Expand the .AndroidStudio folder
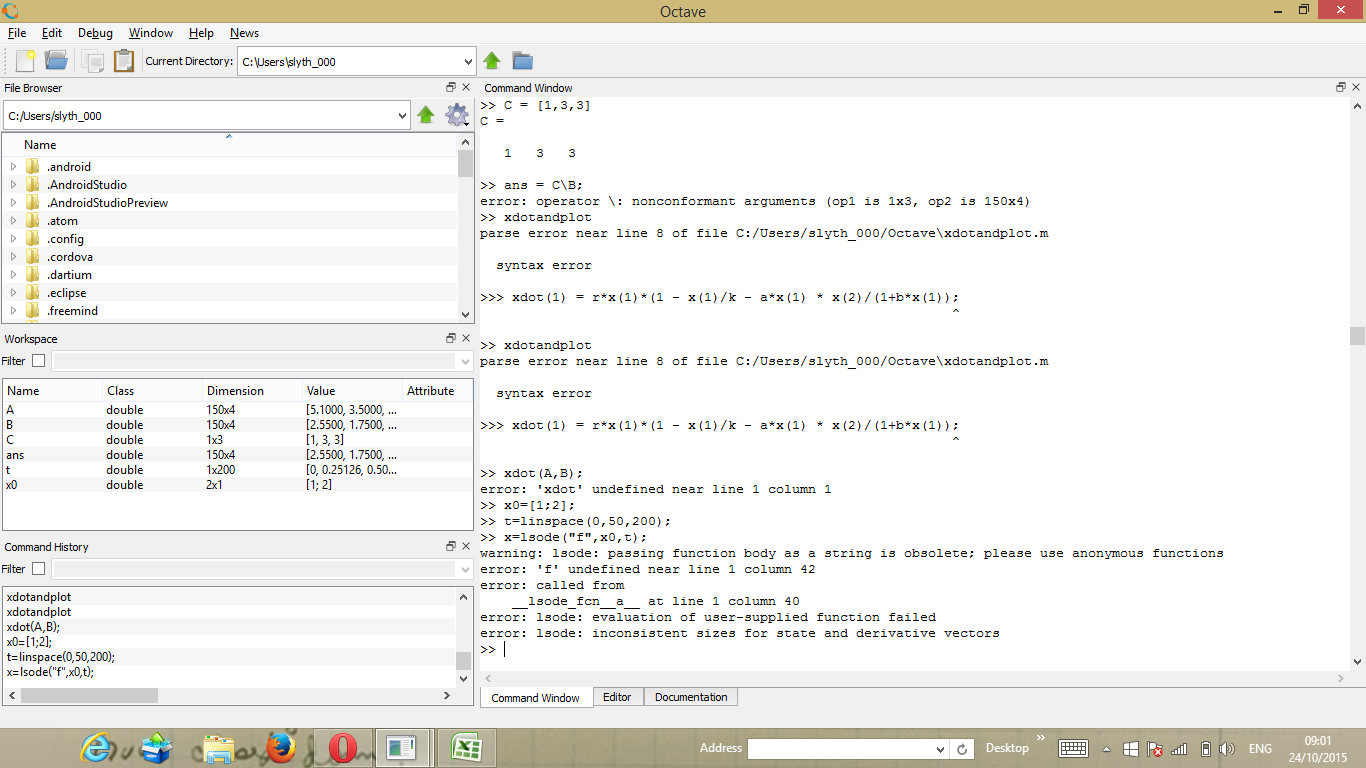Viewport: 1366px width, 768px height. [13, 185]
